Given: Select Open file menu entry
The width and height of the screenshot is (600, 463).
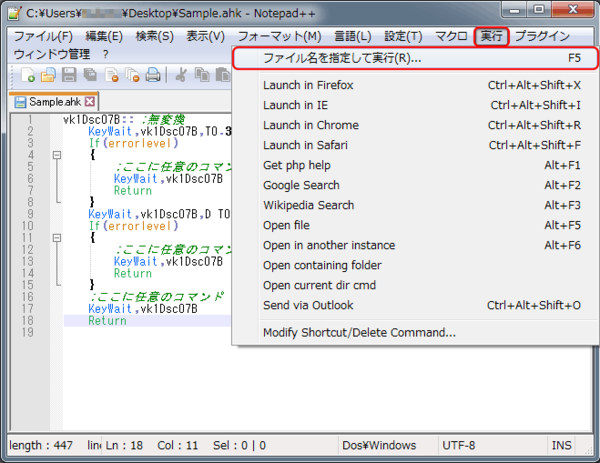Looking at the screenshot, I should 416,225.
